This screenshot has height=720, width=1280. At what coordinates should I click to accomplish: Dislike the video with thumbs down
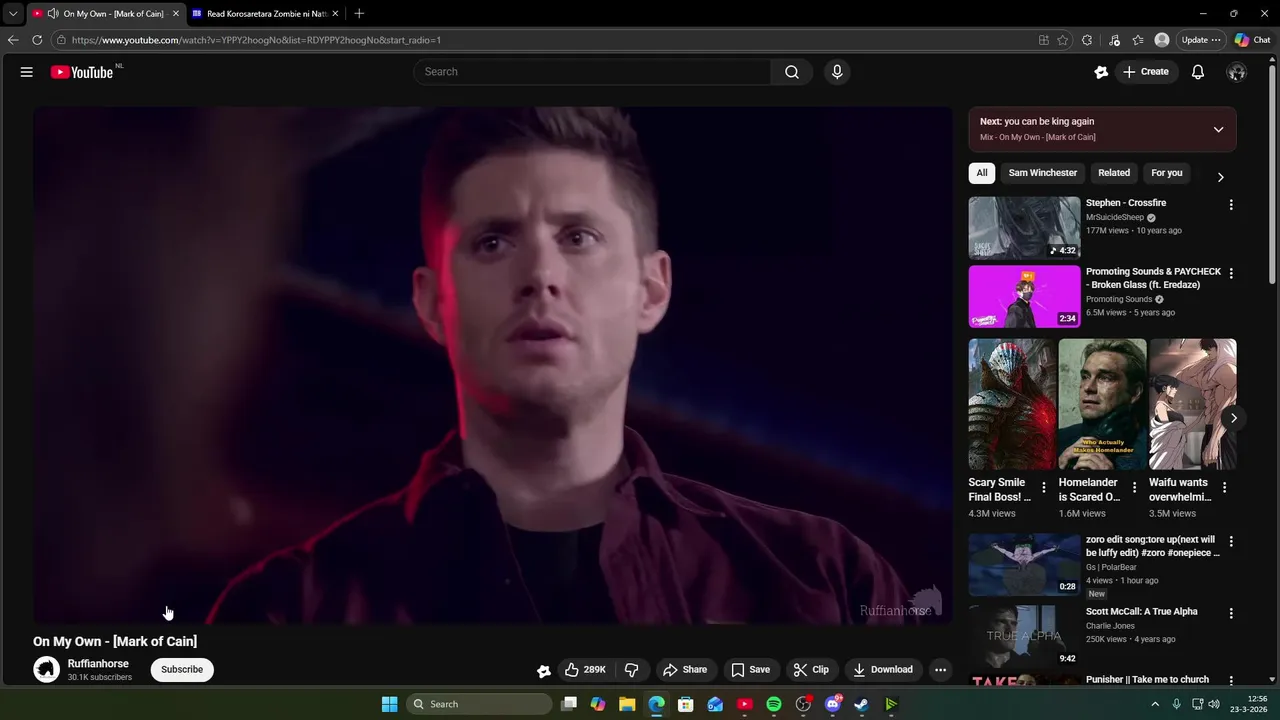pyautogui.click(x=631, y=670)
